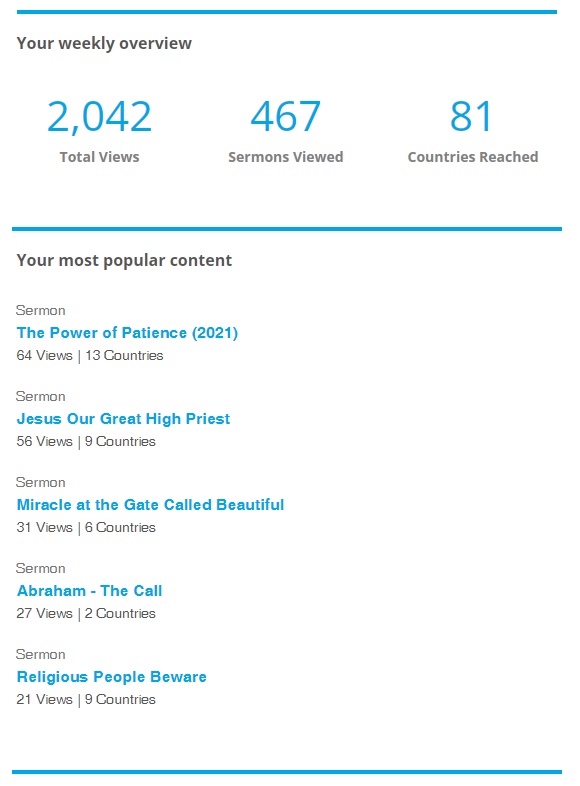Click the 31 Views | 6 Countries stats
Viewport: 580px width, 786px height.
tap(86, 527)
